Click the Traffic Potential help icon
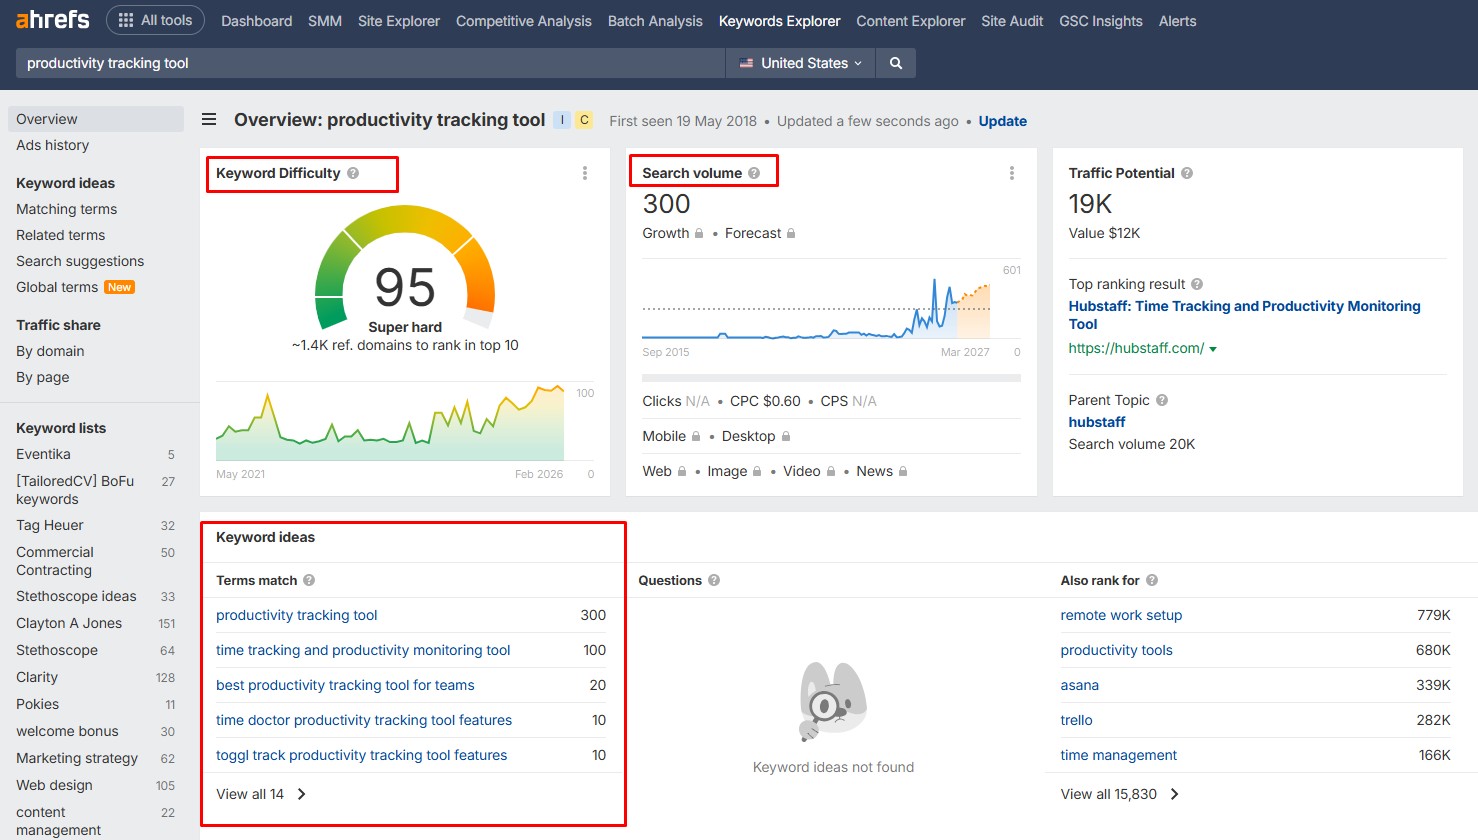 tap(1187, 172)
